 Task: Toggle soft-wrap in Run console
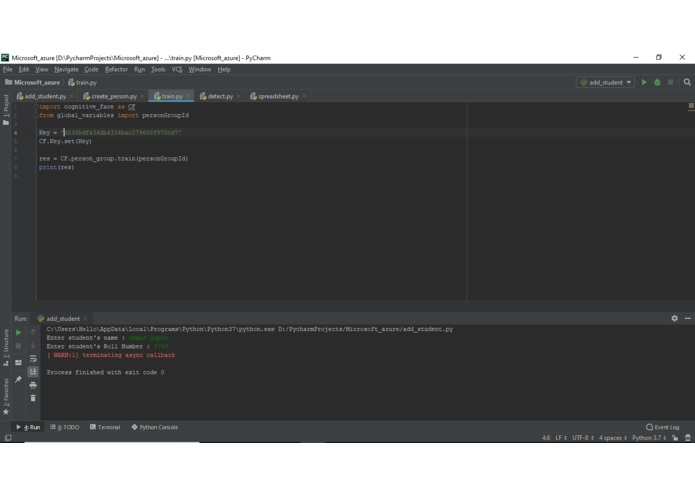pos(33,359)
